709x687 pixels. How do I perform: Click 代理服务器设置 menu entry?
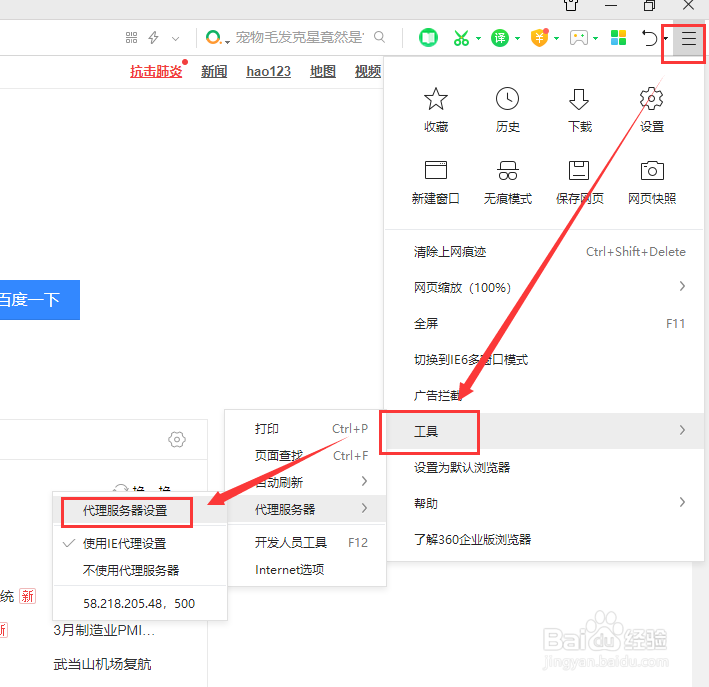(140, 511)
